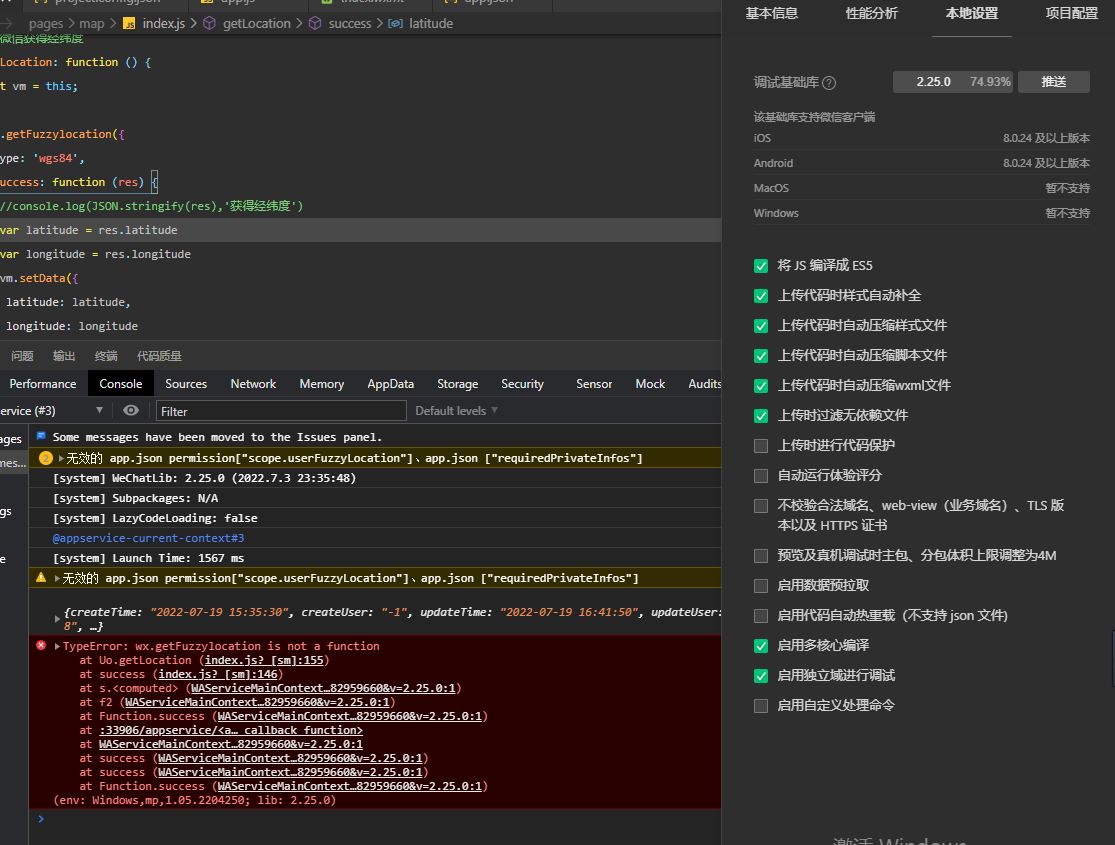Click the success cube icon in breadcrumb
This screenshot has width=1115, height=845.
pos(315,23)
